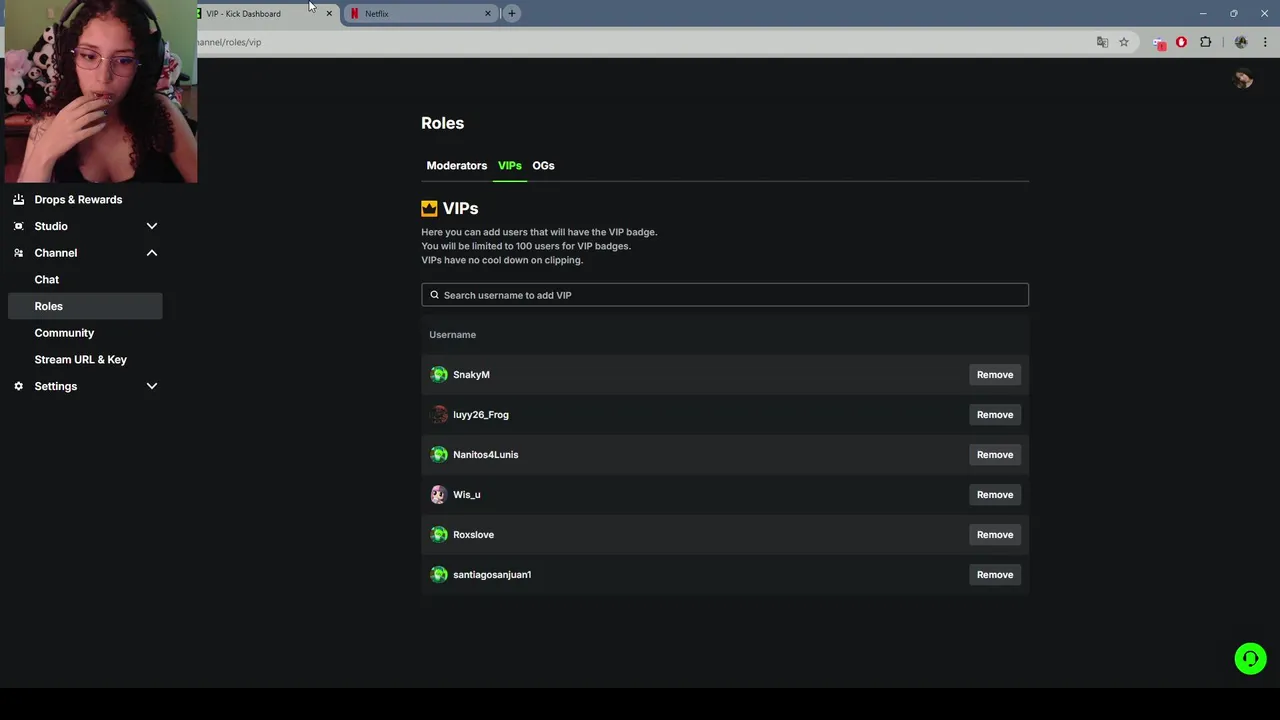Expand the Settings sidebar section
This screenshot has width=1280, height=720.
152,386
